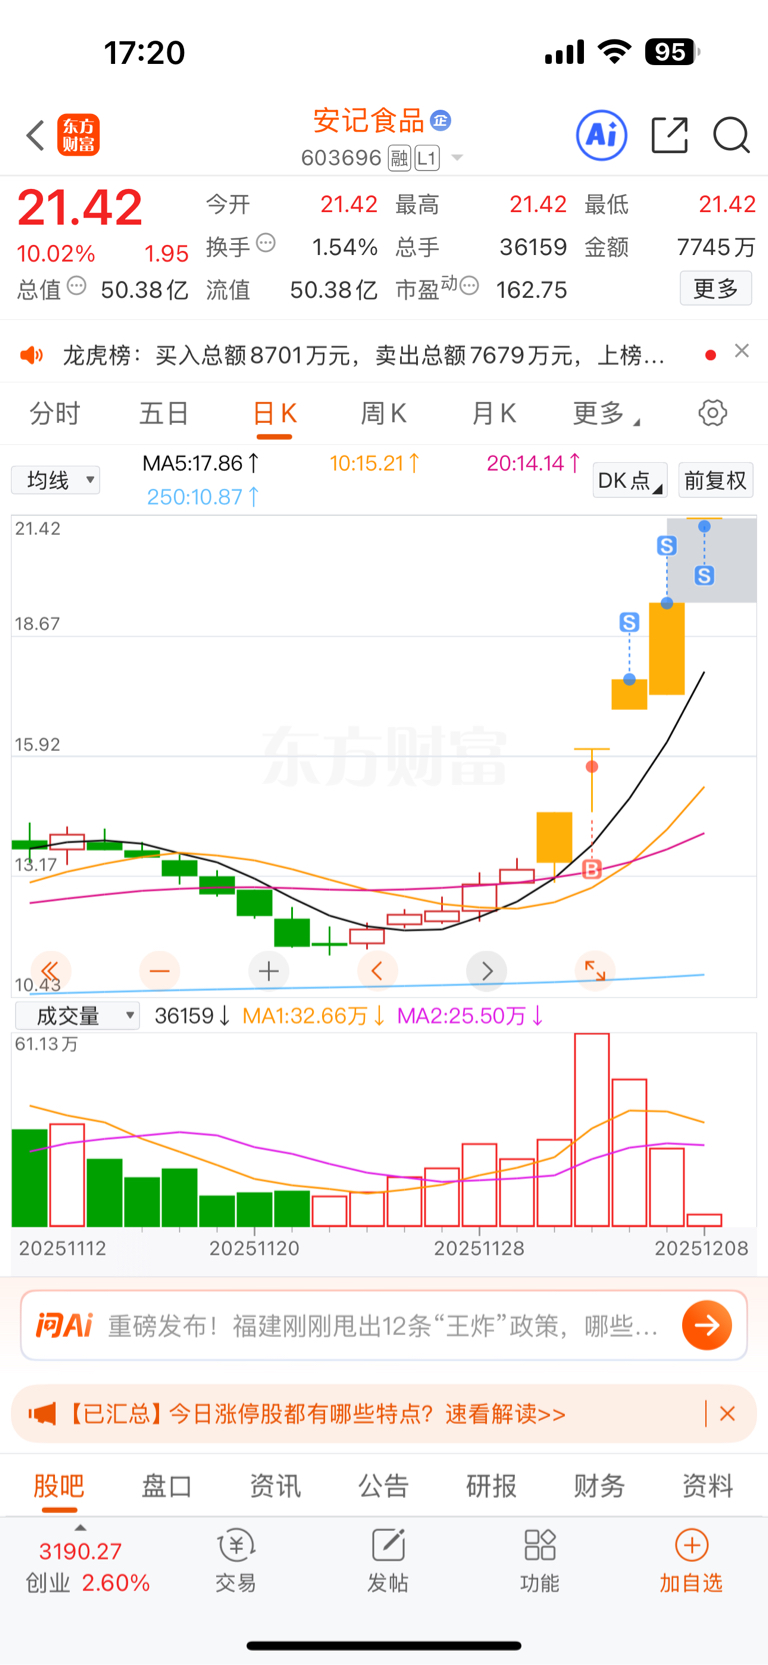This screenshot has height=1665, width=768.
Task: Tap the MA1:32.66万 volume label
Action: (x=314, y=1016)
